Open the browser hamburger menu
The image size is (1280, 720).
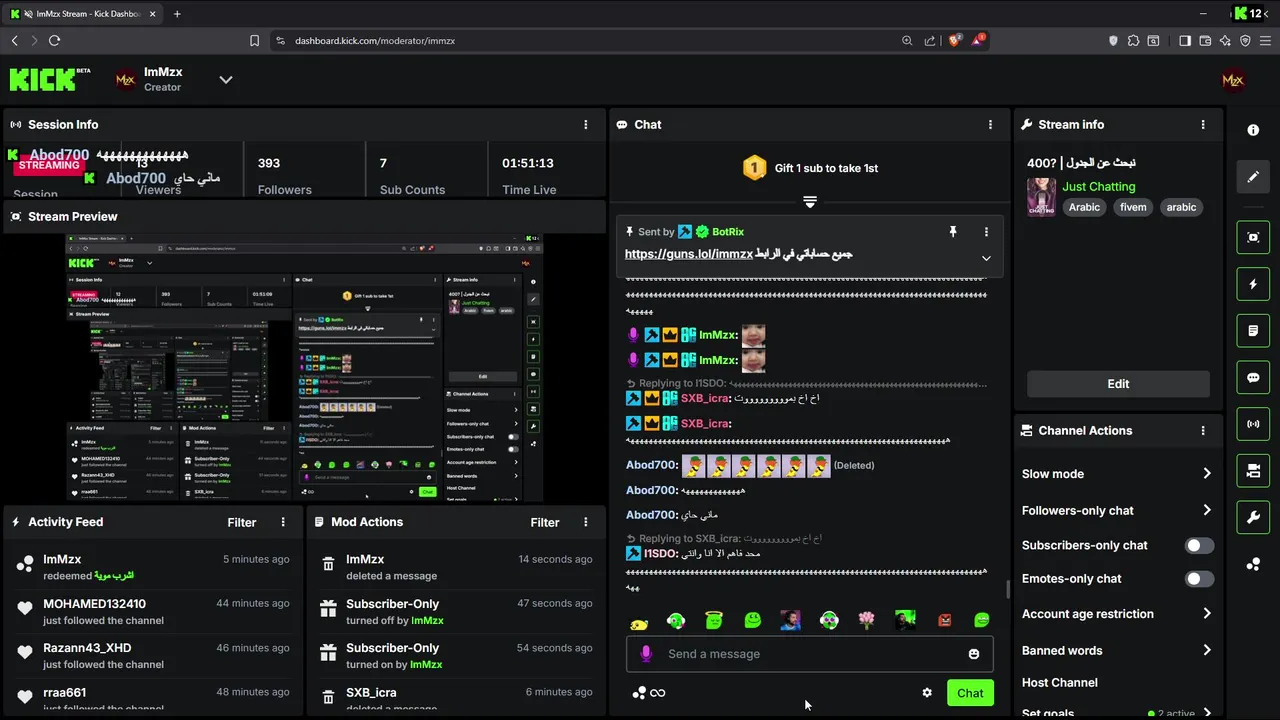pyautogui.click(x=1264, y=41)
